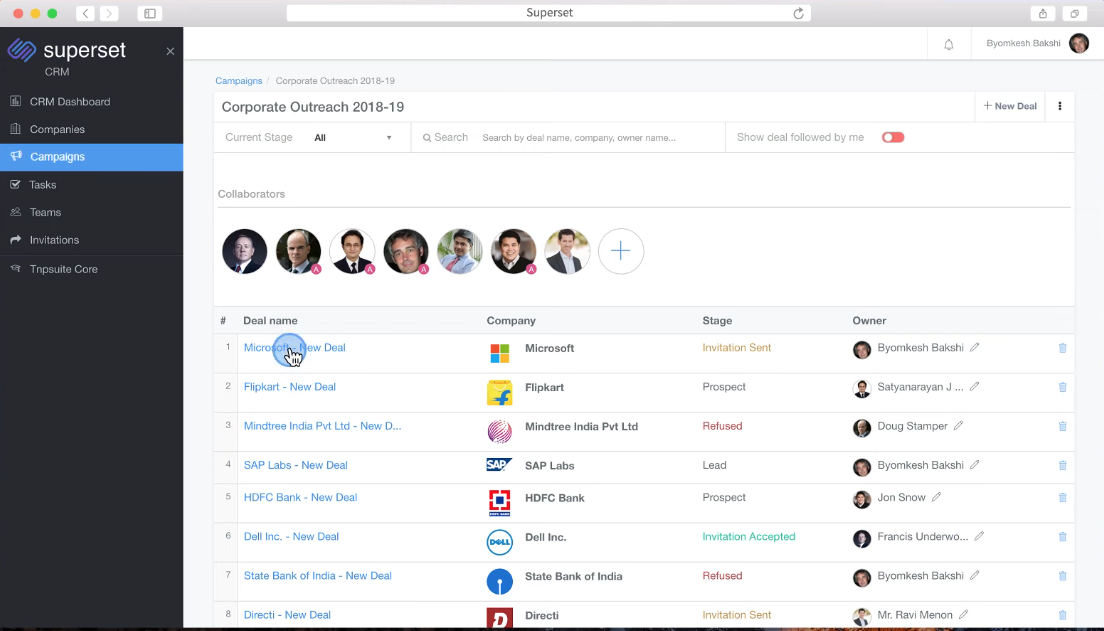Screen dimensions: 1104x631
Task: Edit owner pencil for Microsoft deal
Action: pyautogui.click(x=974, y=347)
